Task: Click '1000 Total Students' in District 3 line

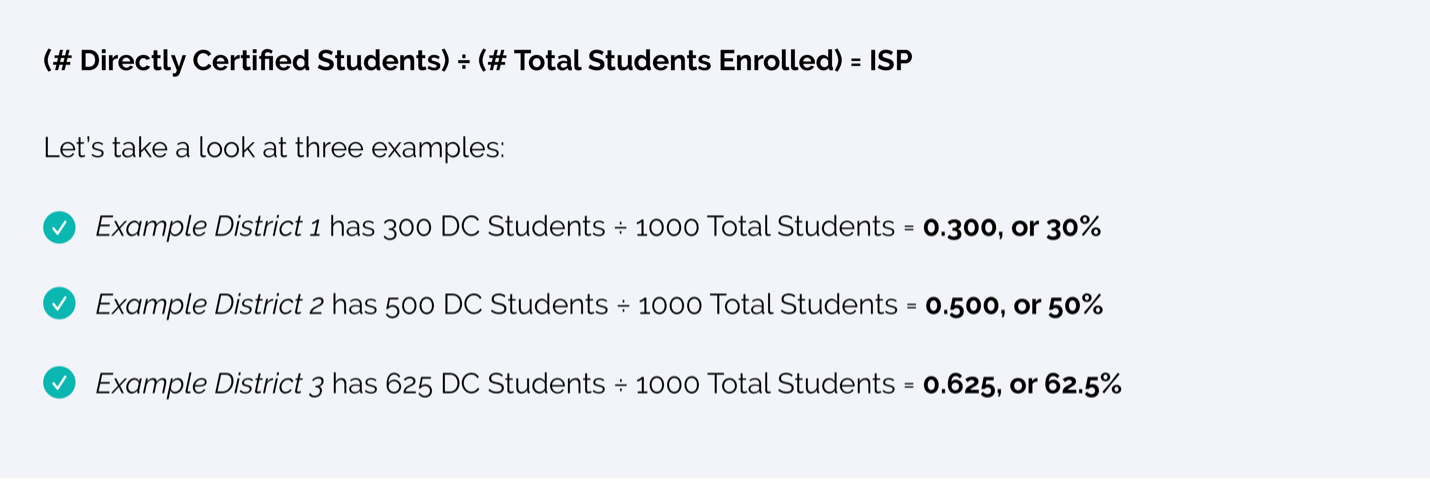Action: (765, 383)
